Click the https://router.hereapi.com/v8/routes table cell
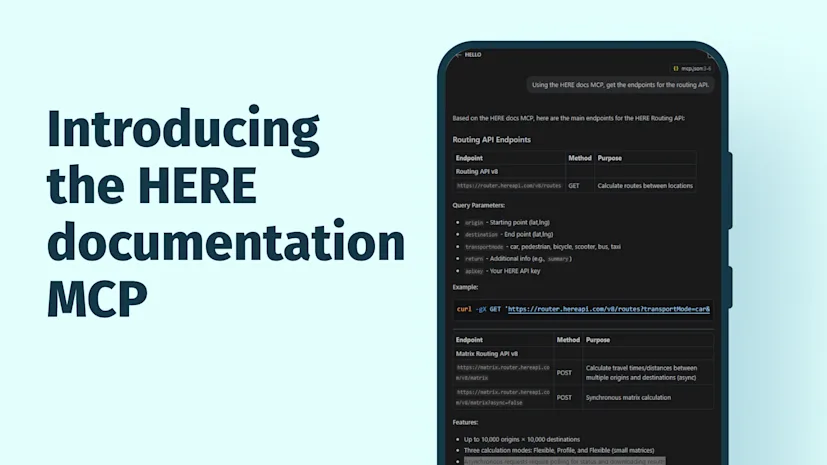The width and height of the screenshot is (827, 465). point(509,186)
